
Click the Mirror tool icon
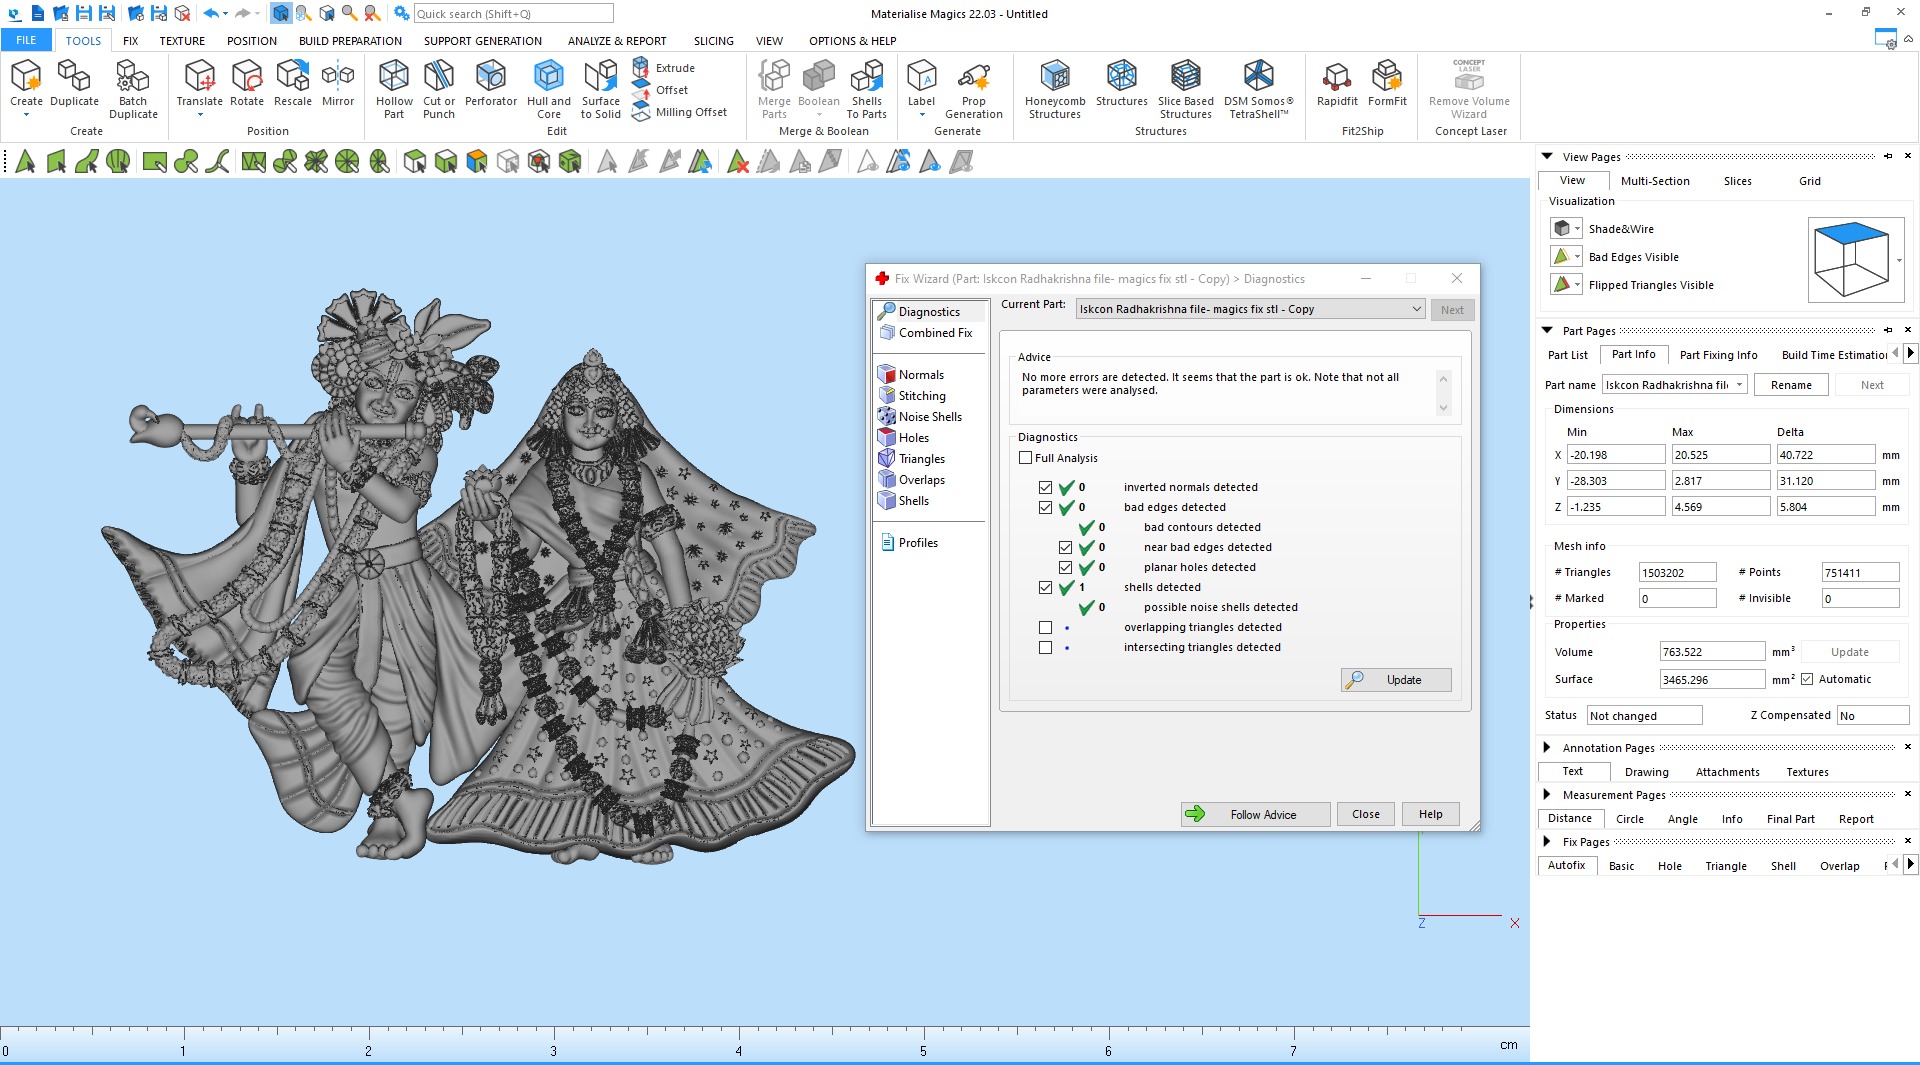coord(338,76)
